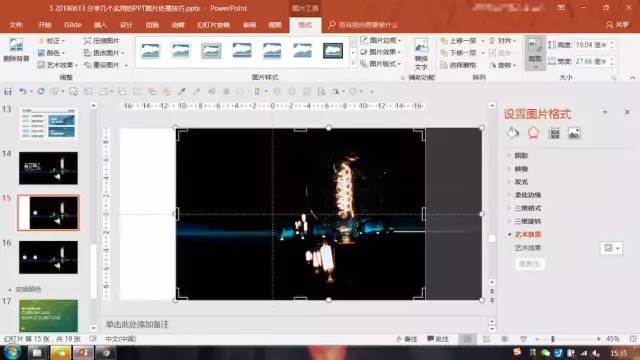The height and width of the screenshot is (360, 640).
Task: Toggle the Notes (备注) pane in status bar
Action: coord(407,339)
